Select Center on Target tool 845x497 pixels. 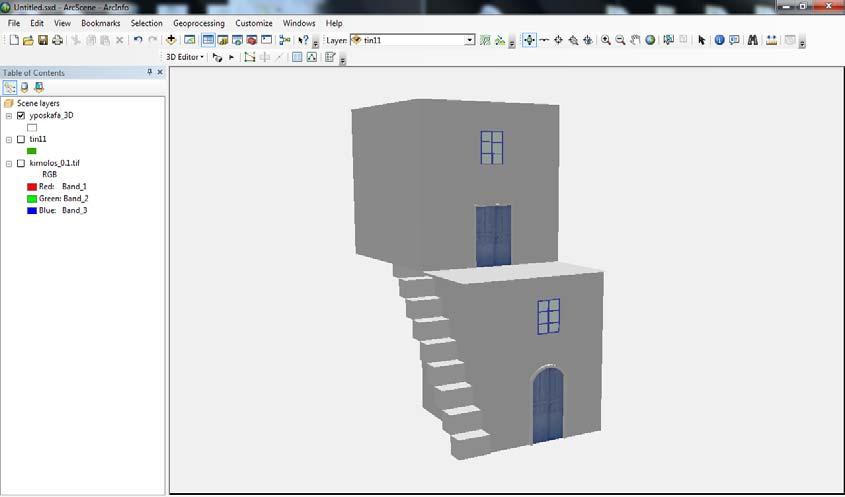coord(558,40)
